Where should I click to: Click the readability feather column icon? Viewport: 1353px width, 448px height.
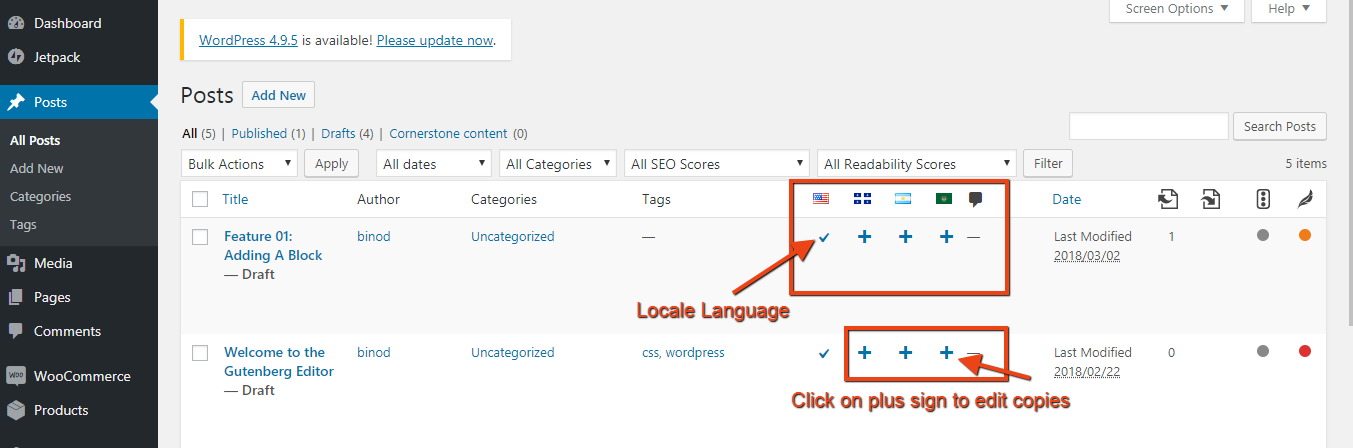point(1305,199)
